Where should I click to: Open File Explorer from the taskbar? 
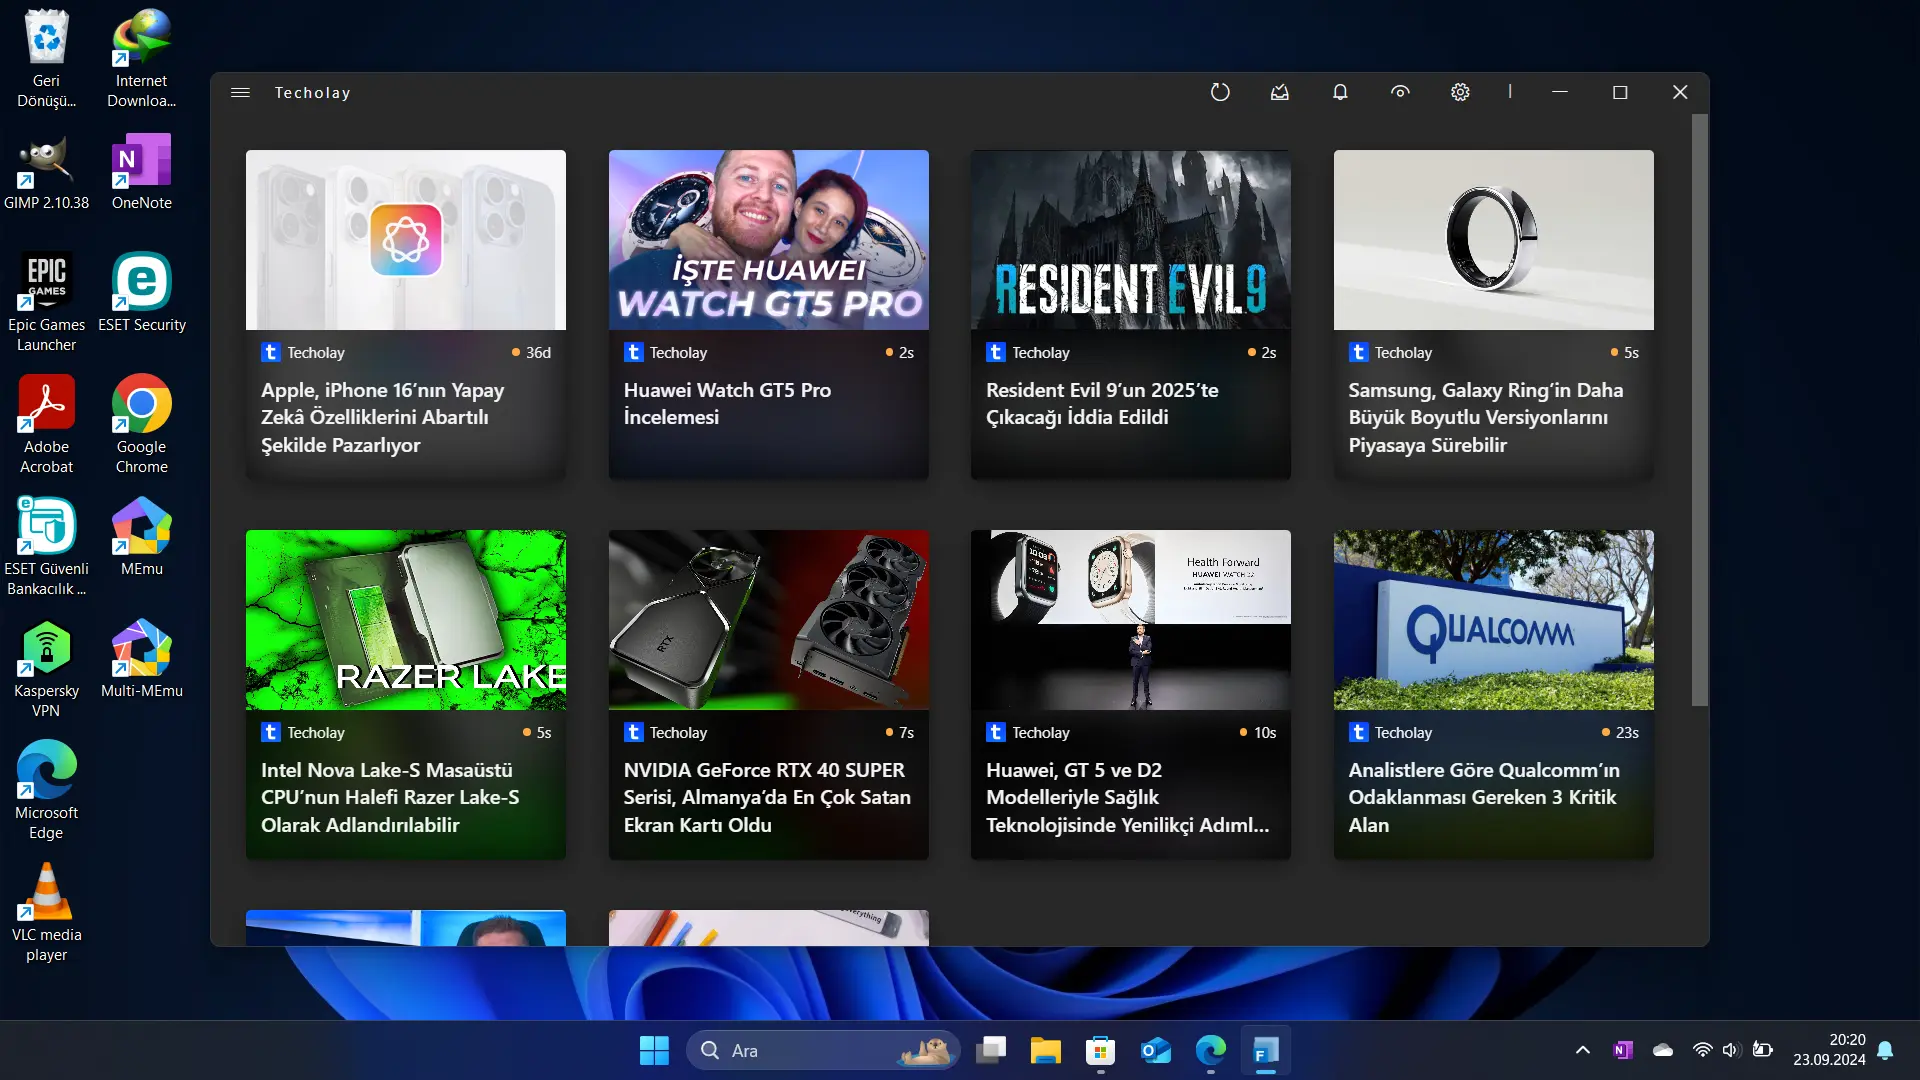(1045, 1051)
